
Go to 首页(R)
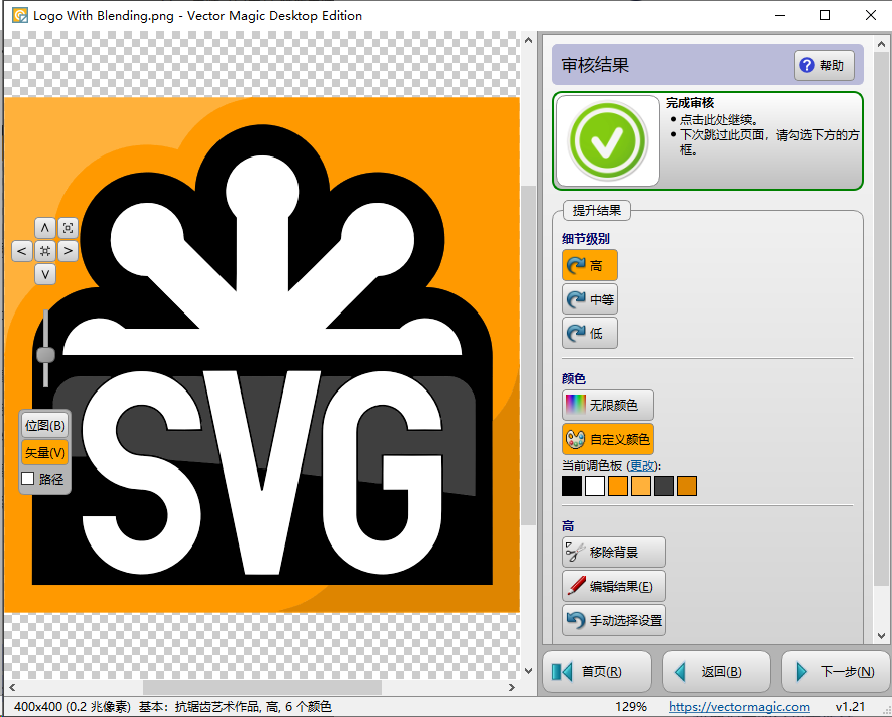point(597,671)
